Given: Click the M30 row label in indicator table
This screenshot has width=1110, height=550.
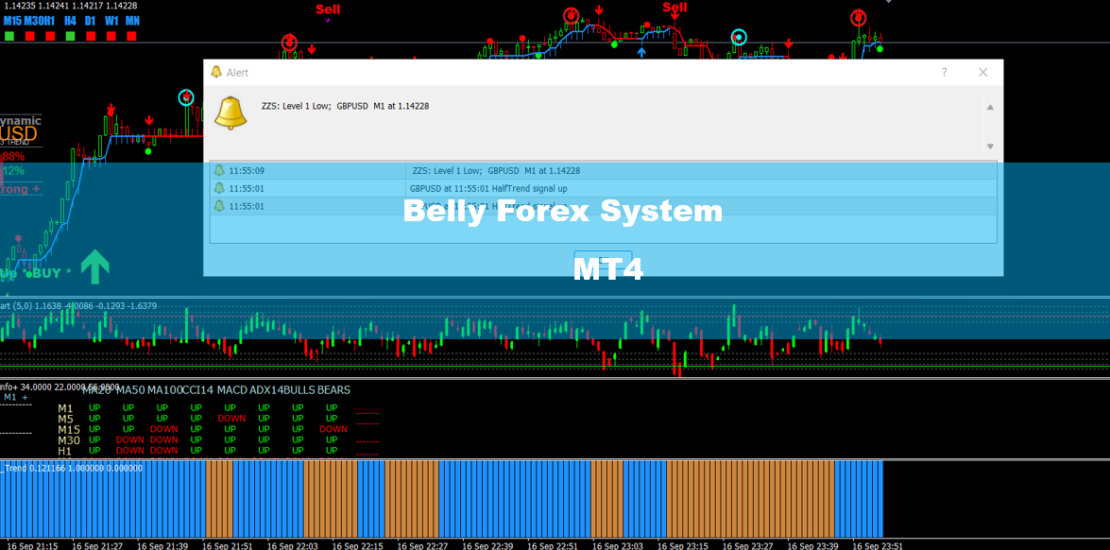Looking at the screenshot, I should 69,440.
